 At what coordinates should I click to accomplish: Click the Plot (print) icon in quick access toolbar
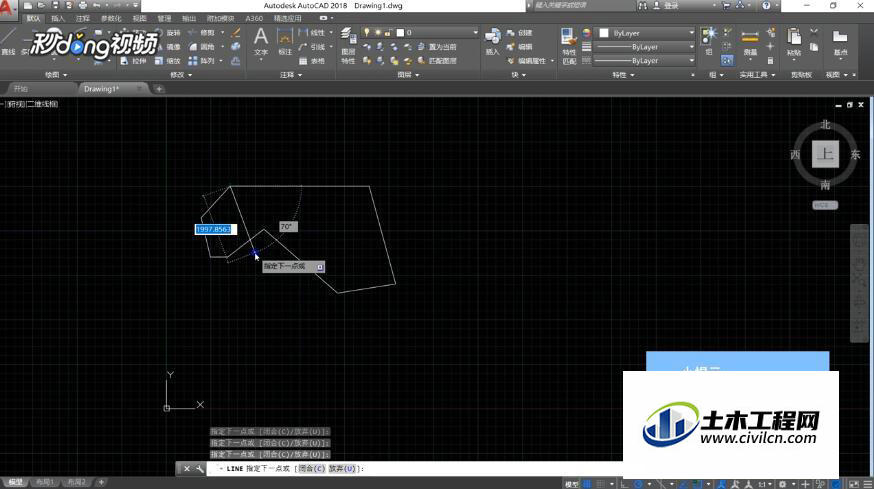click(82, 6)
